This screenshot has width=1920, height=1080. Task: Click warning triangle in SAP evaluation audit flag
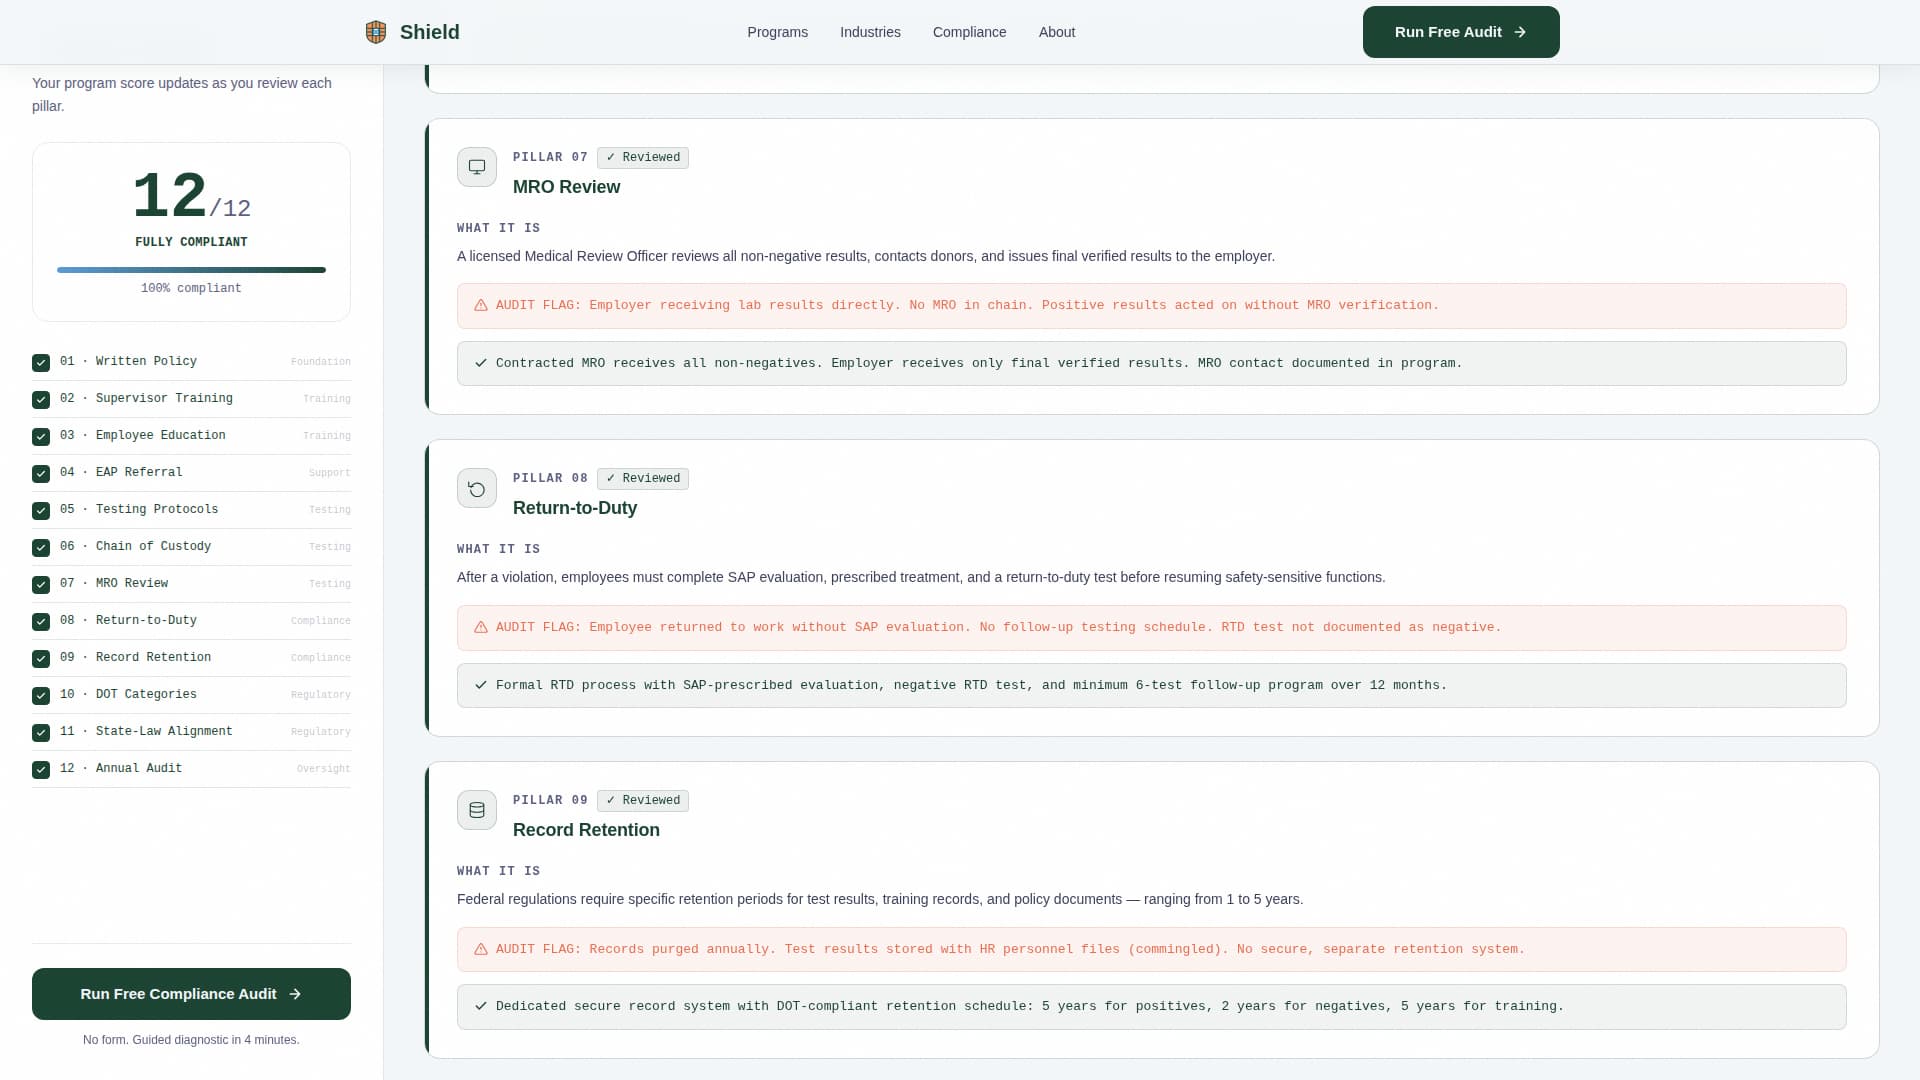tap(481, 628)
